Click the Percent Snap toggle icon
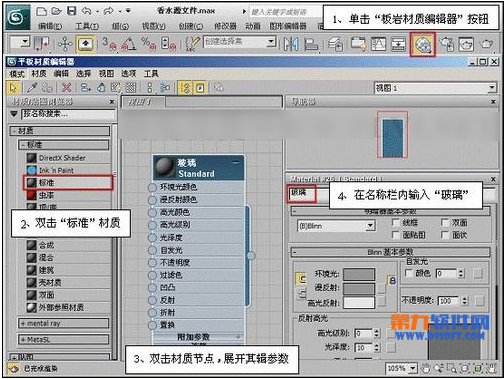The width and height of the screenshot is (504, 379). pyautogui.click(x=148, y=44)
